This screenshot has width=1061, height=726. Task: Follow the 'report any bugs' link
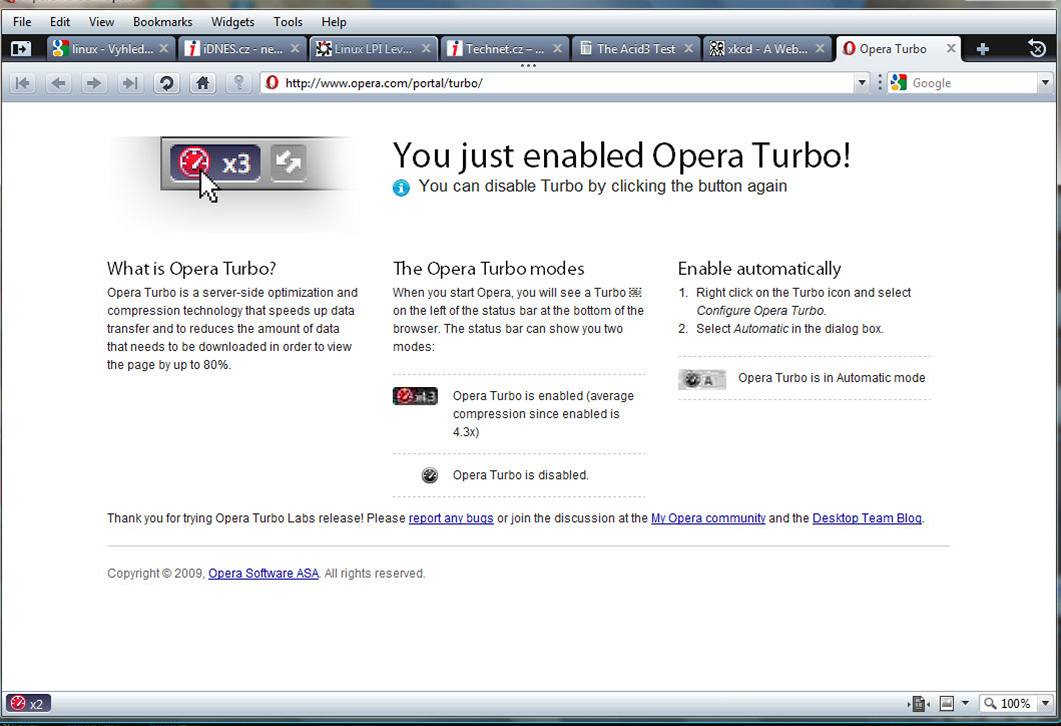451,518
